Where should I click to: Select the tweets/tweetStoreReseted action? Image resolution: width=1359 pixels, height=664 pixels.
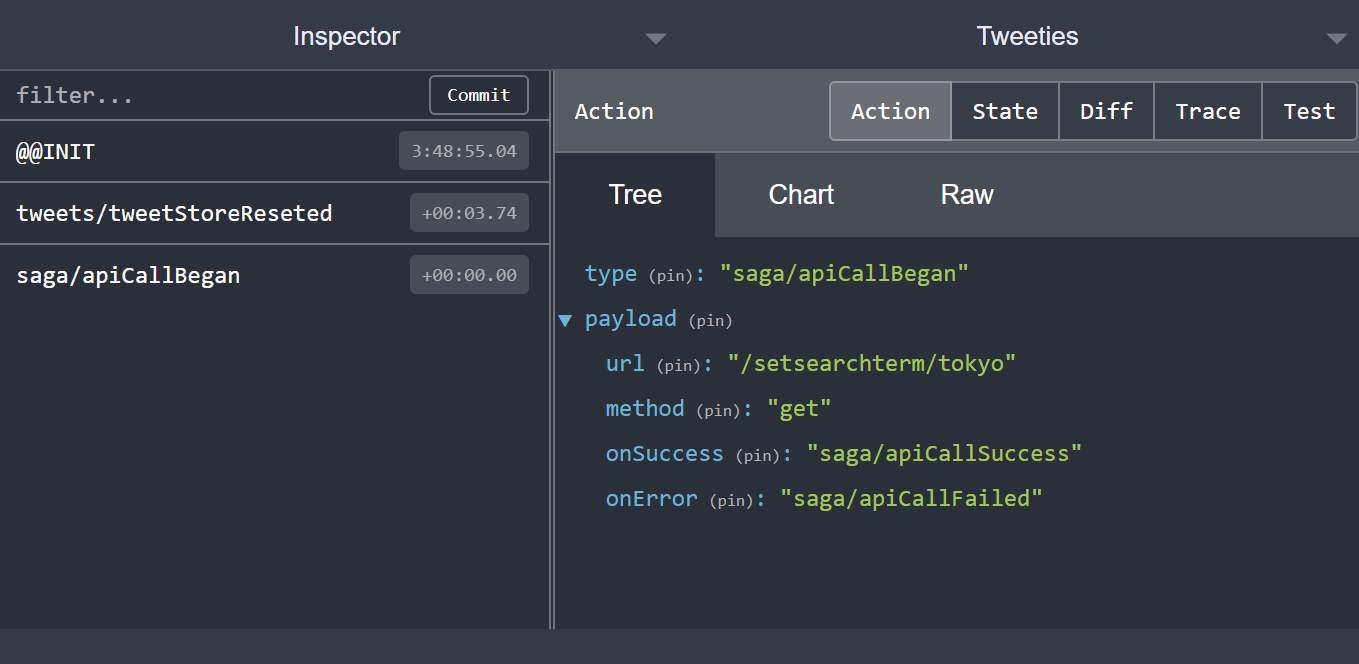[x=174, y=212]
